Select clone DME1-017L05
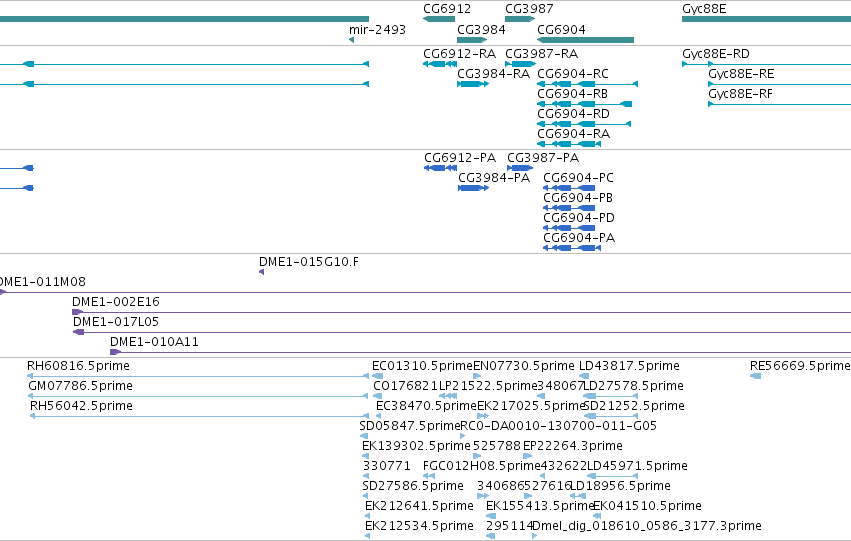Viewport: 851px width, 541px height. [462, 333]
